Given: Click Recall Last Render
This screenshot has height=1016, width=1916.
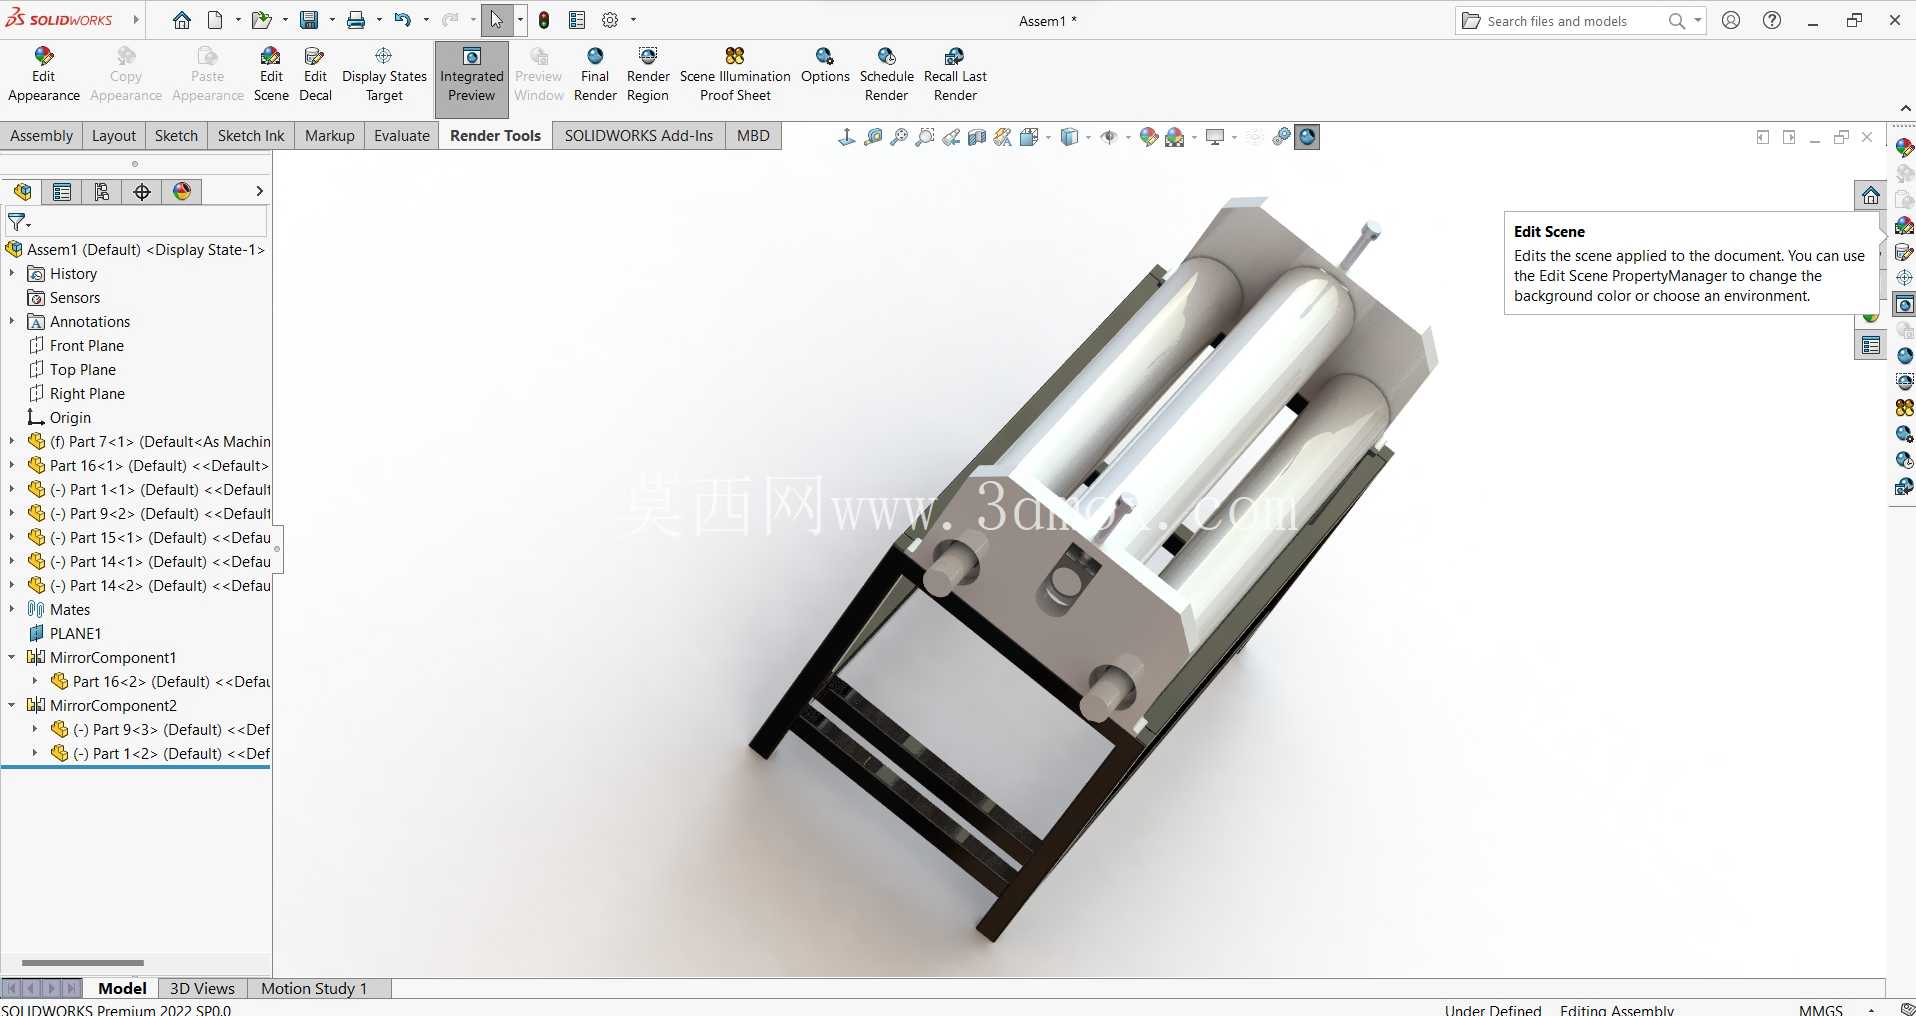Looking at the screenshot, I should [x=955, y=75].
